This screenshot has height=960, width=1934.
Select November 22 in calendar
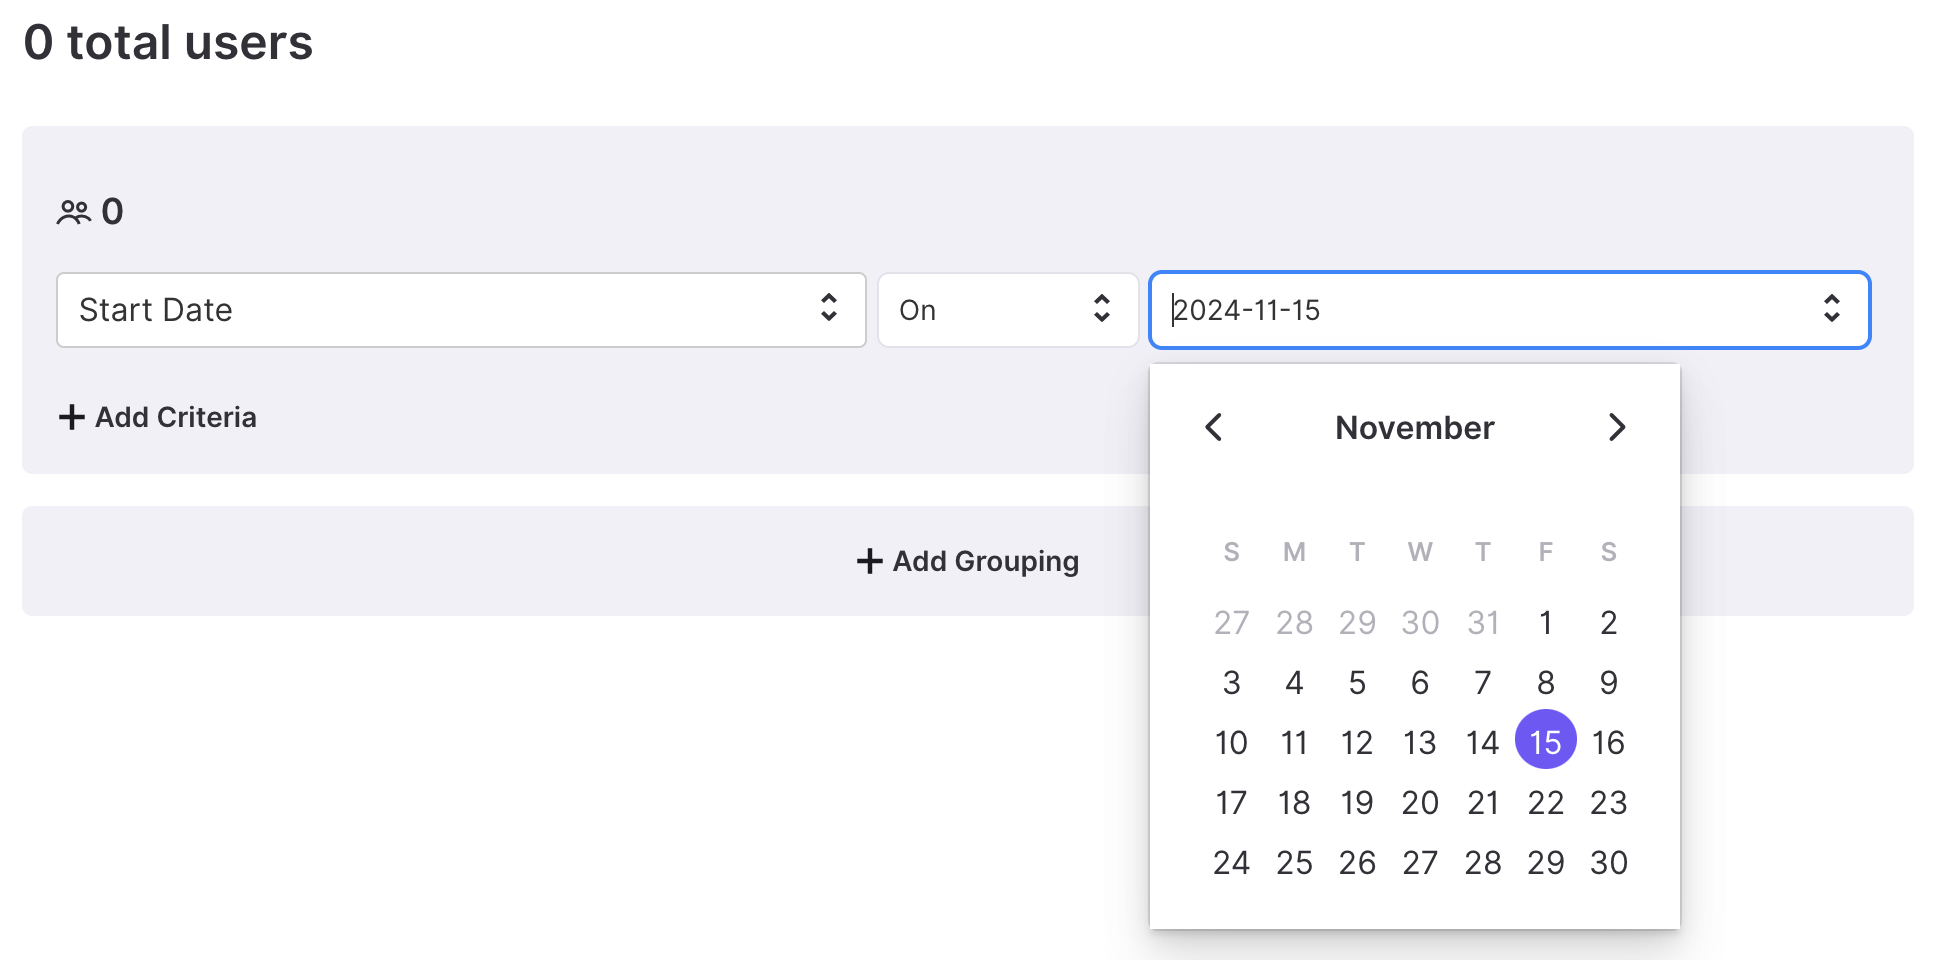1546,803
